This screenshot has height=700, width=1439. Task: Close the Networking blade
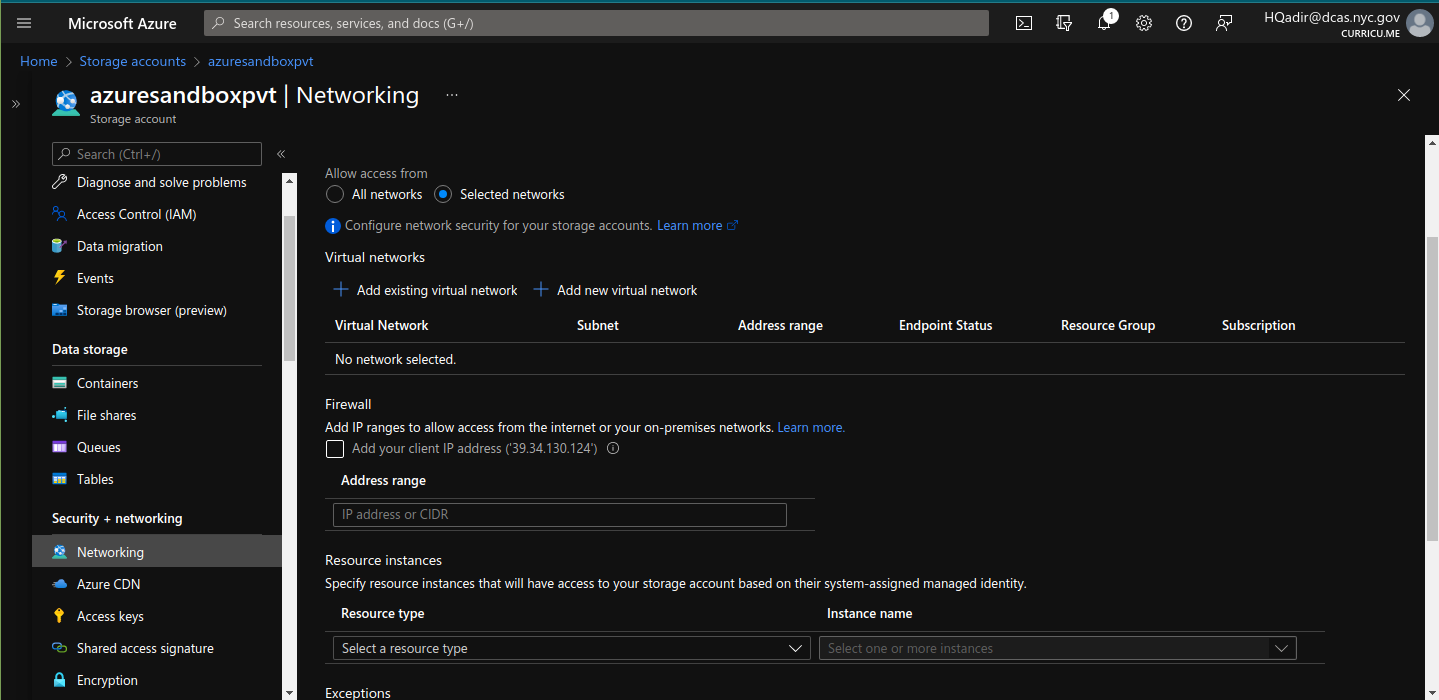coord(1404,95)
